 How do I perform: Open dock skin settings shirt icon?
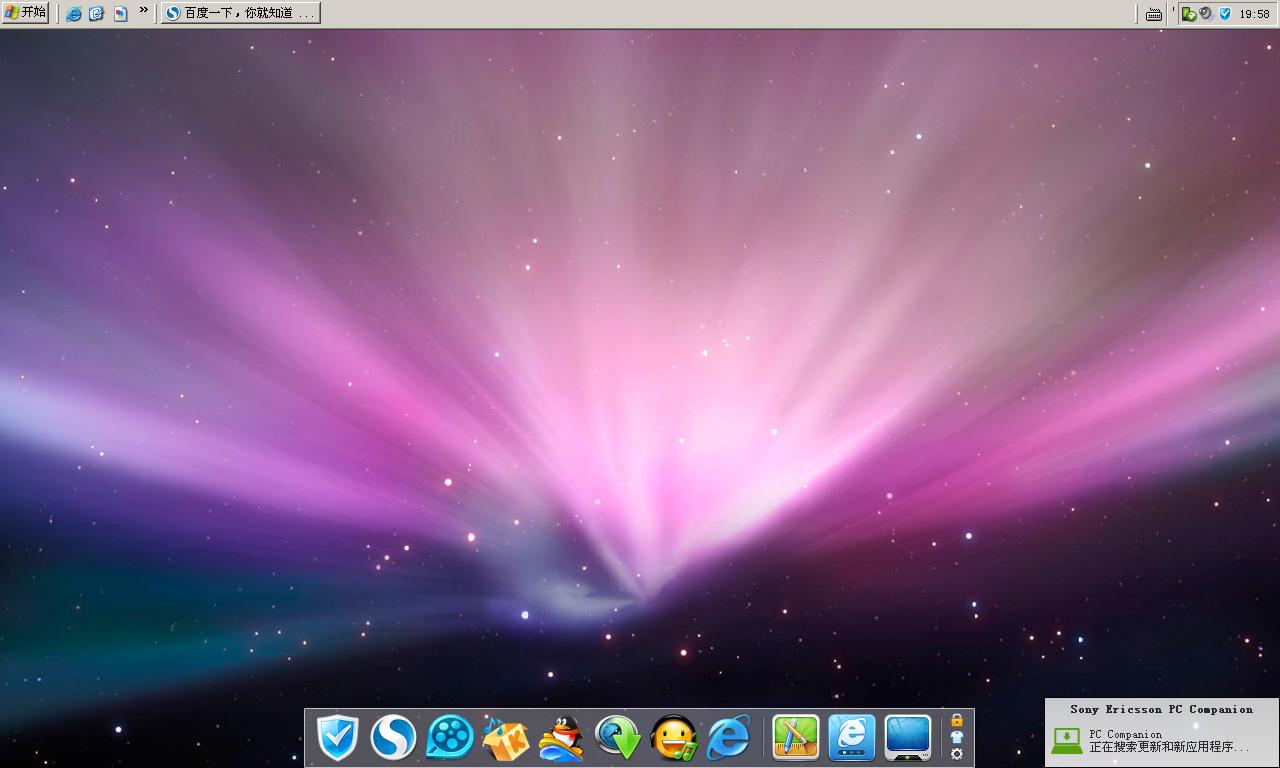[957, 737]
